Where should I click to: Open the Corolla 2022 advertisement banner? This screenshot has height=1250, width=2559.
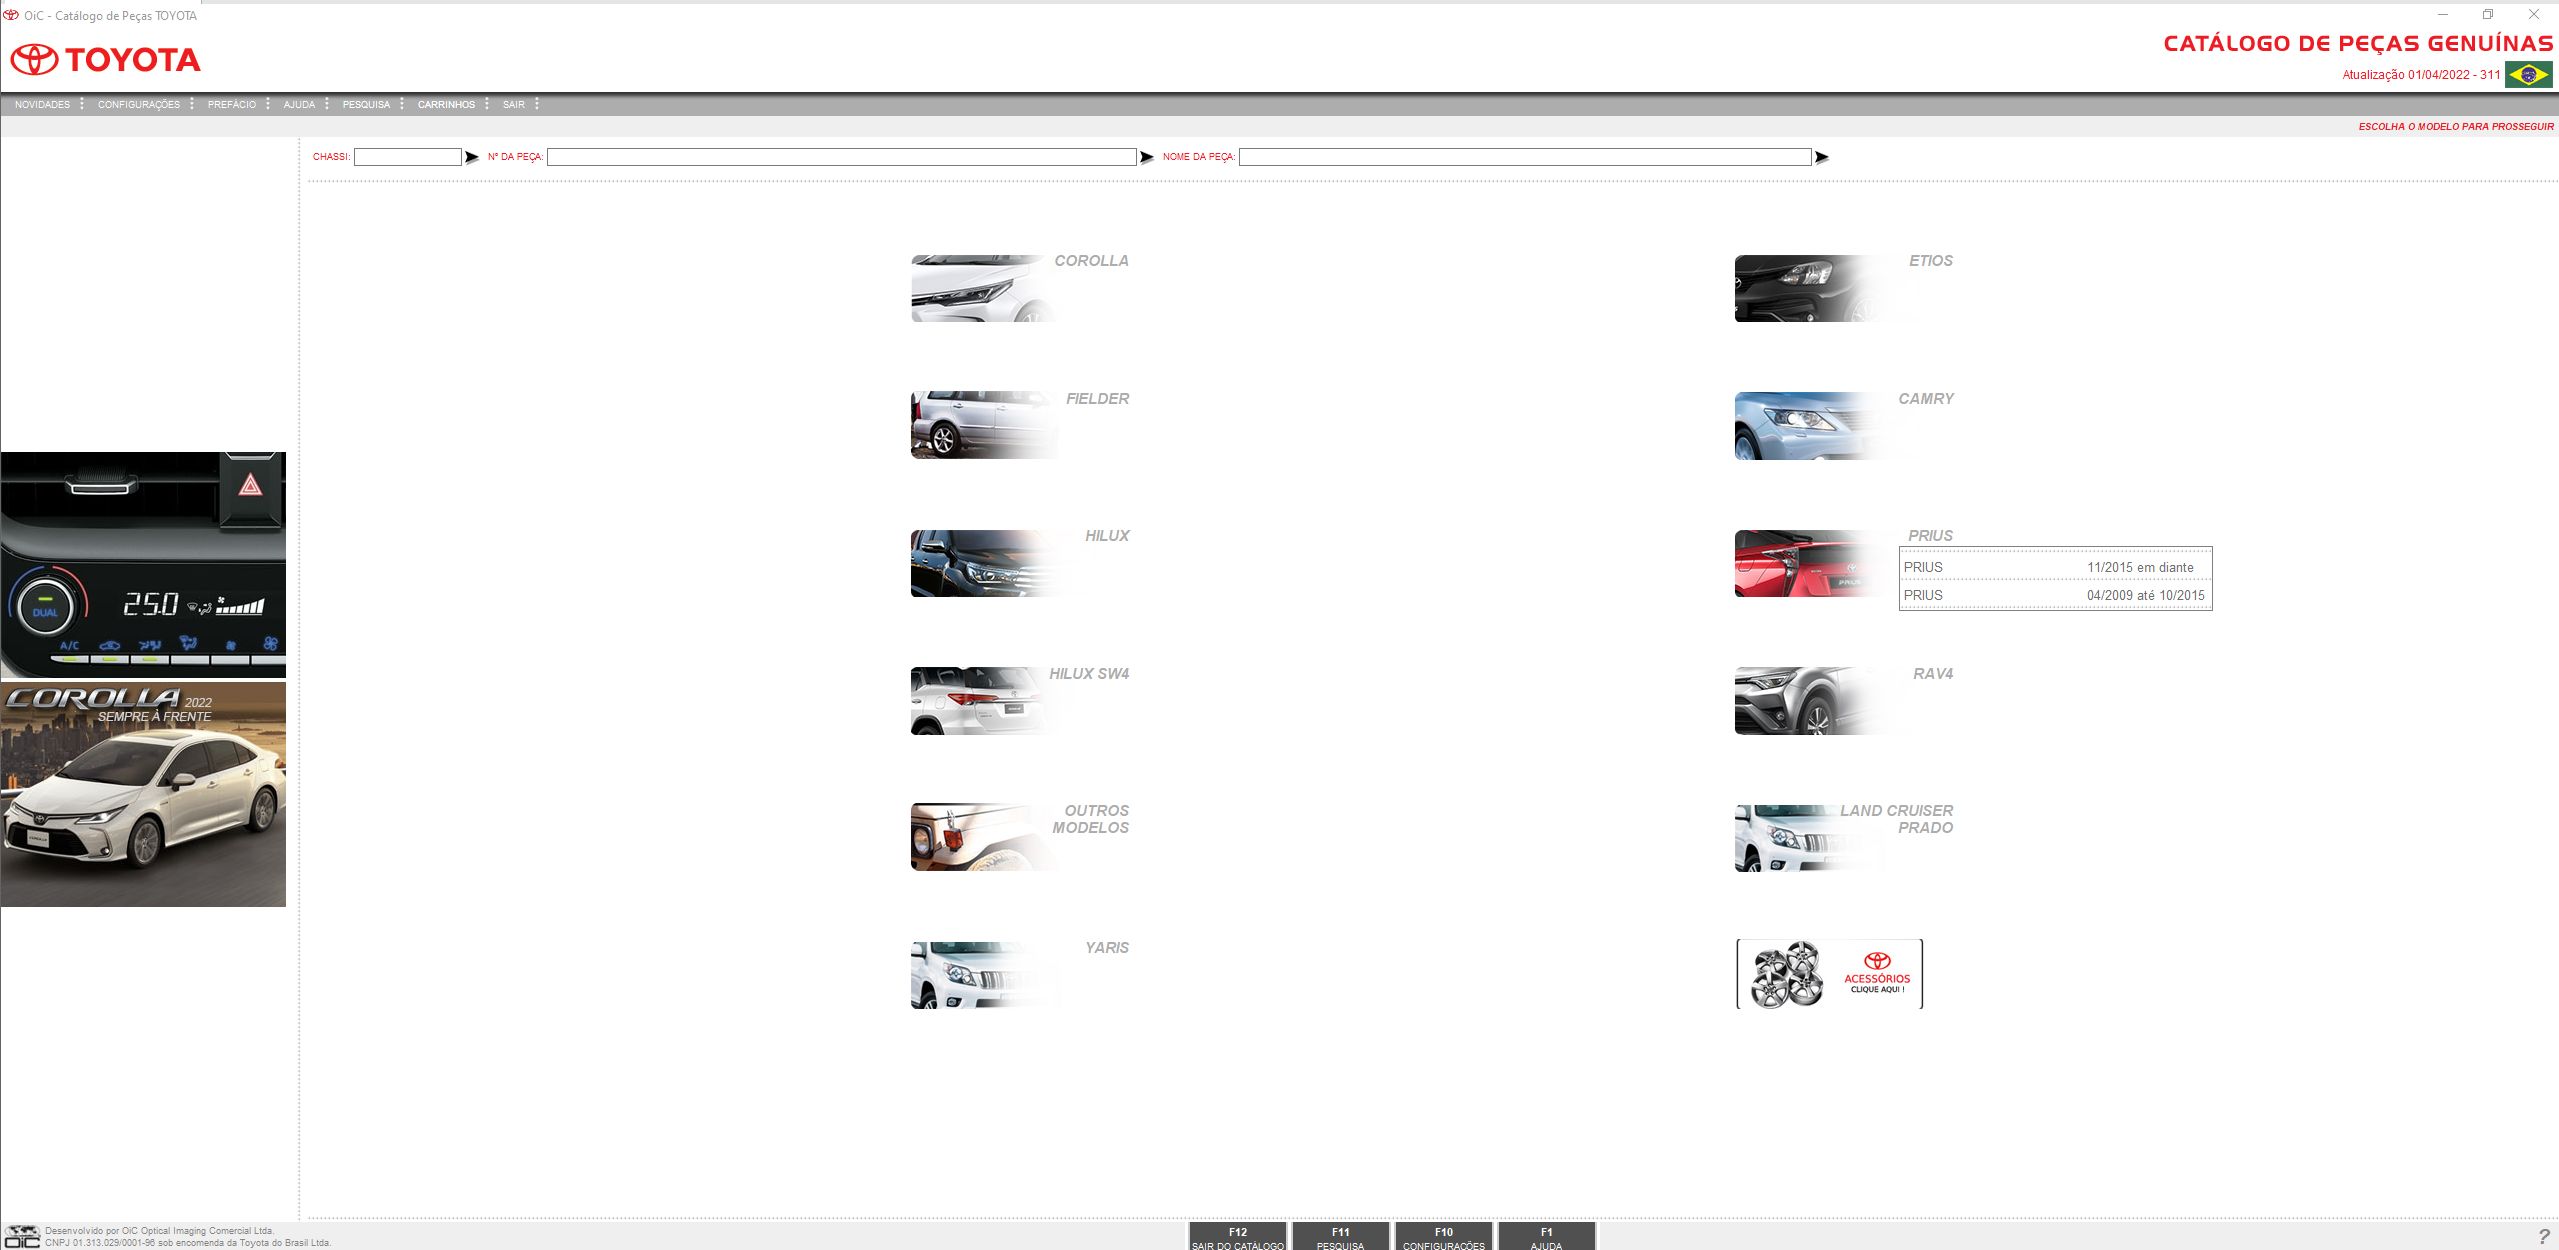143,795
